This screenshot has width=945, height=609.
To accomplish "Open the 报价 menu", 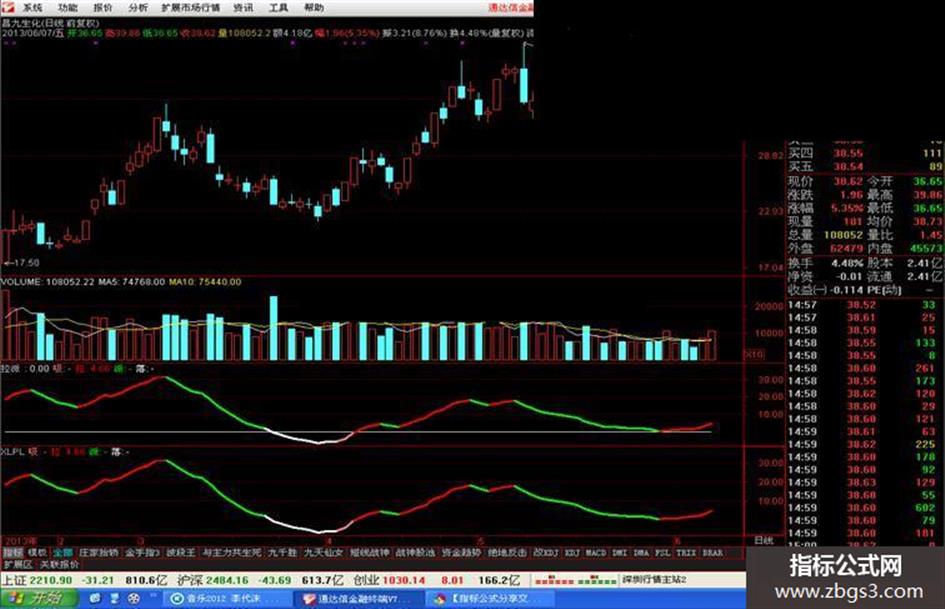I will (x=103, y=7).
